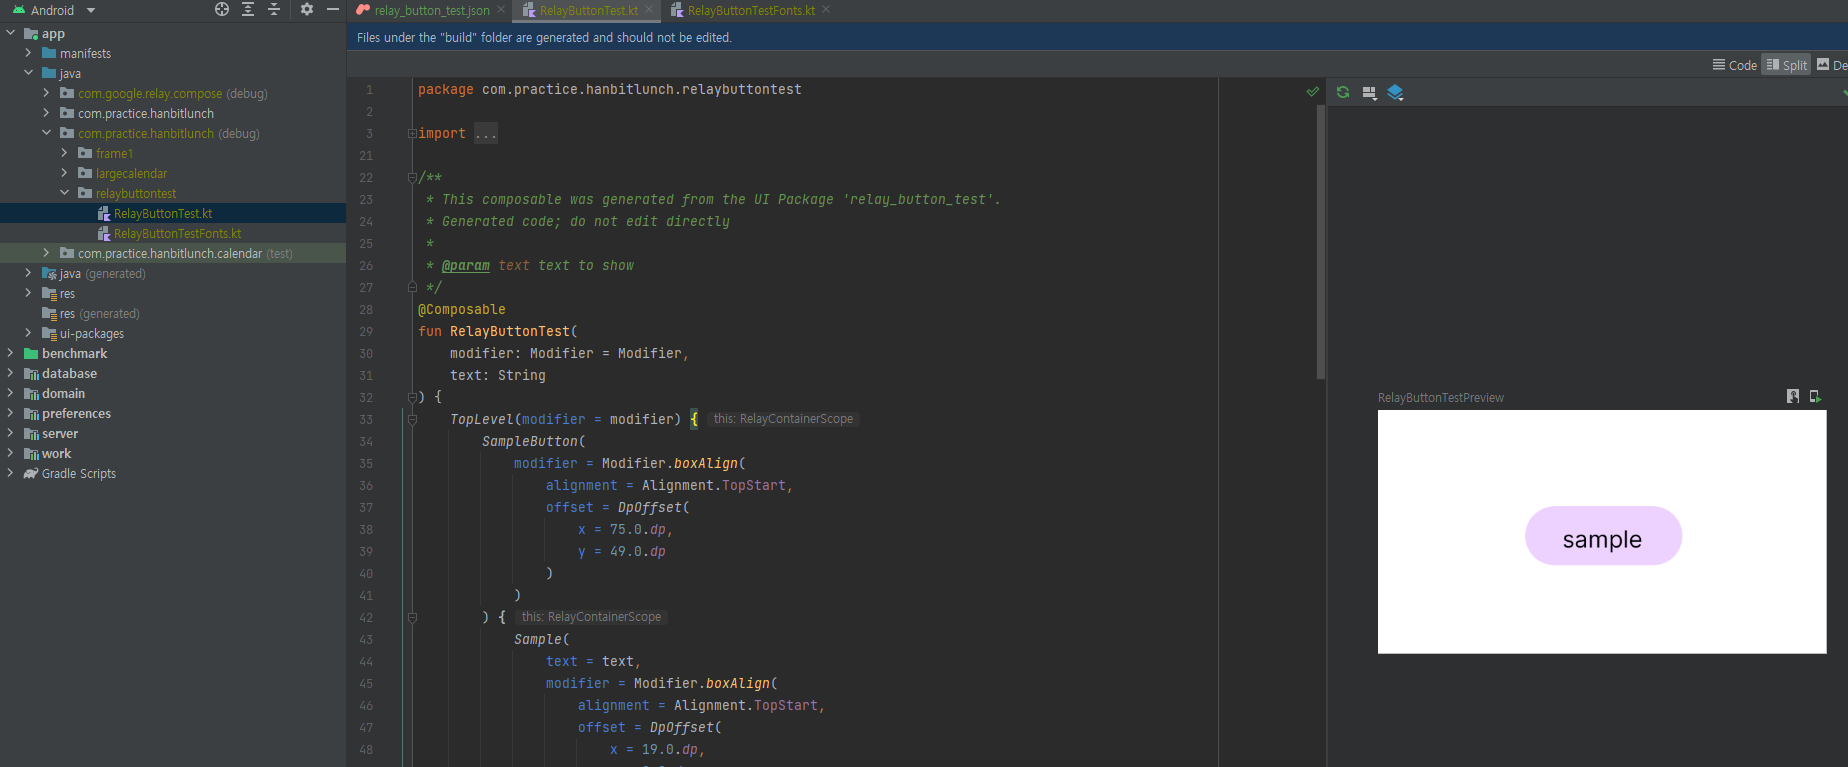Open the preview layout arrangement dropdown icon
This screenshot has width=1848, height=767.
pyautogui.click(x=1369, y=92)
